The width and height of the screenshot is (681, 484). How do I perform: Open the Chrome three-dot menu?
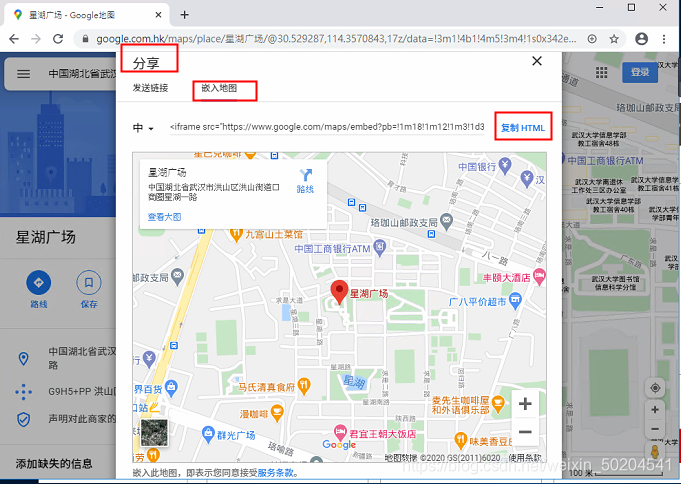click(664, 39)
